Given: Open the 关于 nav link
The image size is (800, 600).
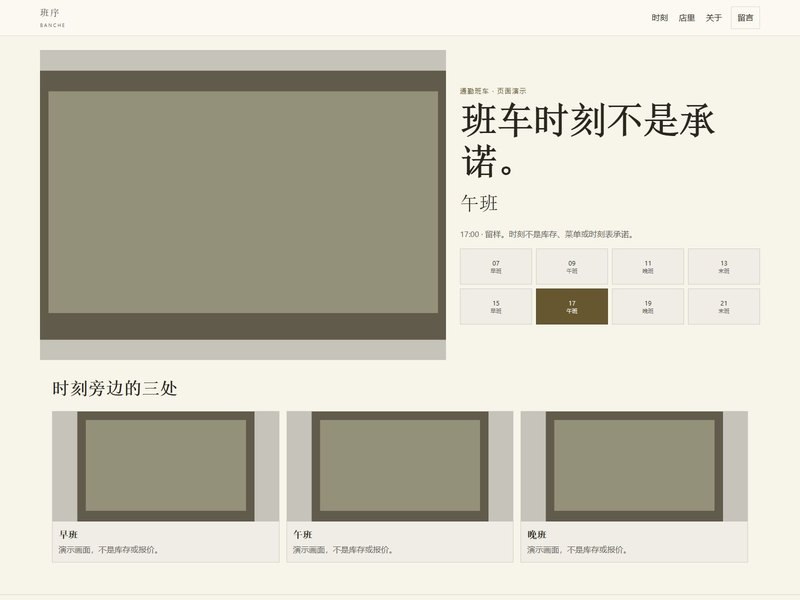Looking at the screenshot, I should pyautogui.click(x=714, y=18).
